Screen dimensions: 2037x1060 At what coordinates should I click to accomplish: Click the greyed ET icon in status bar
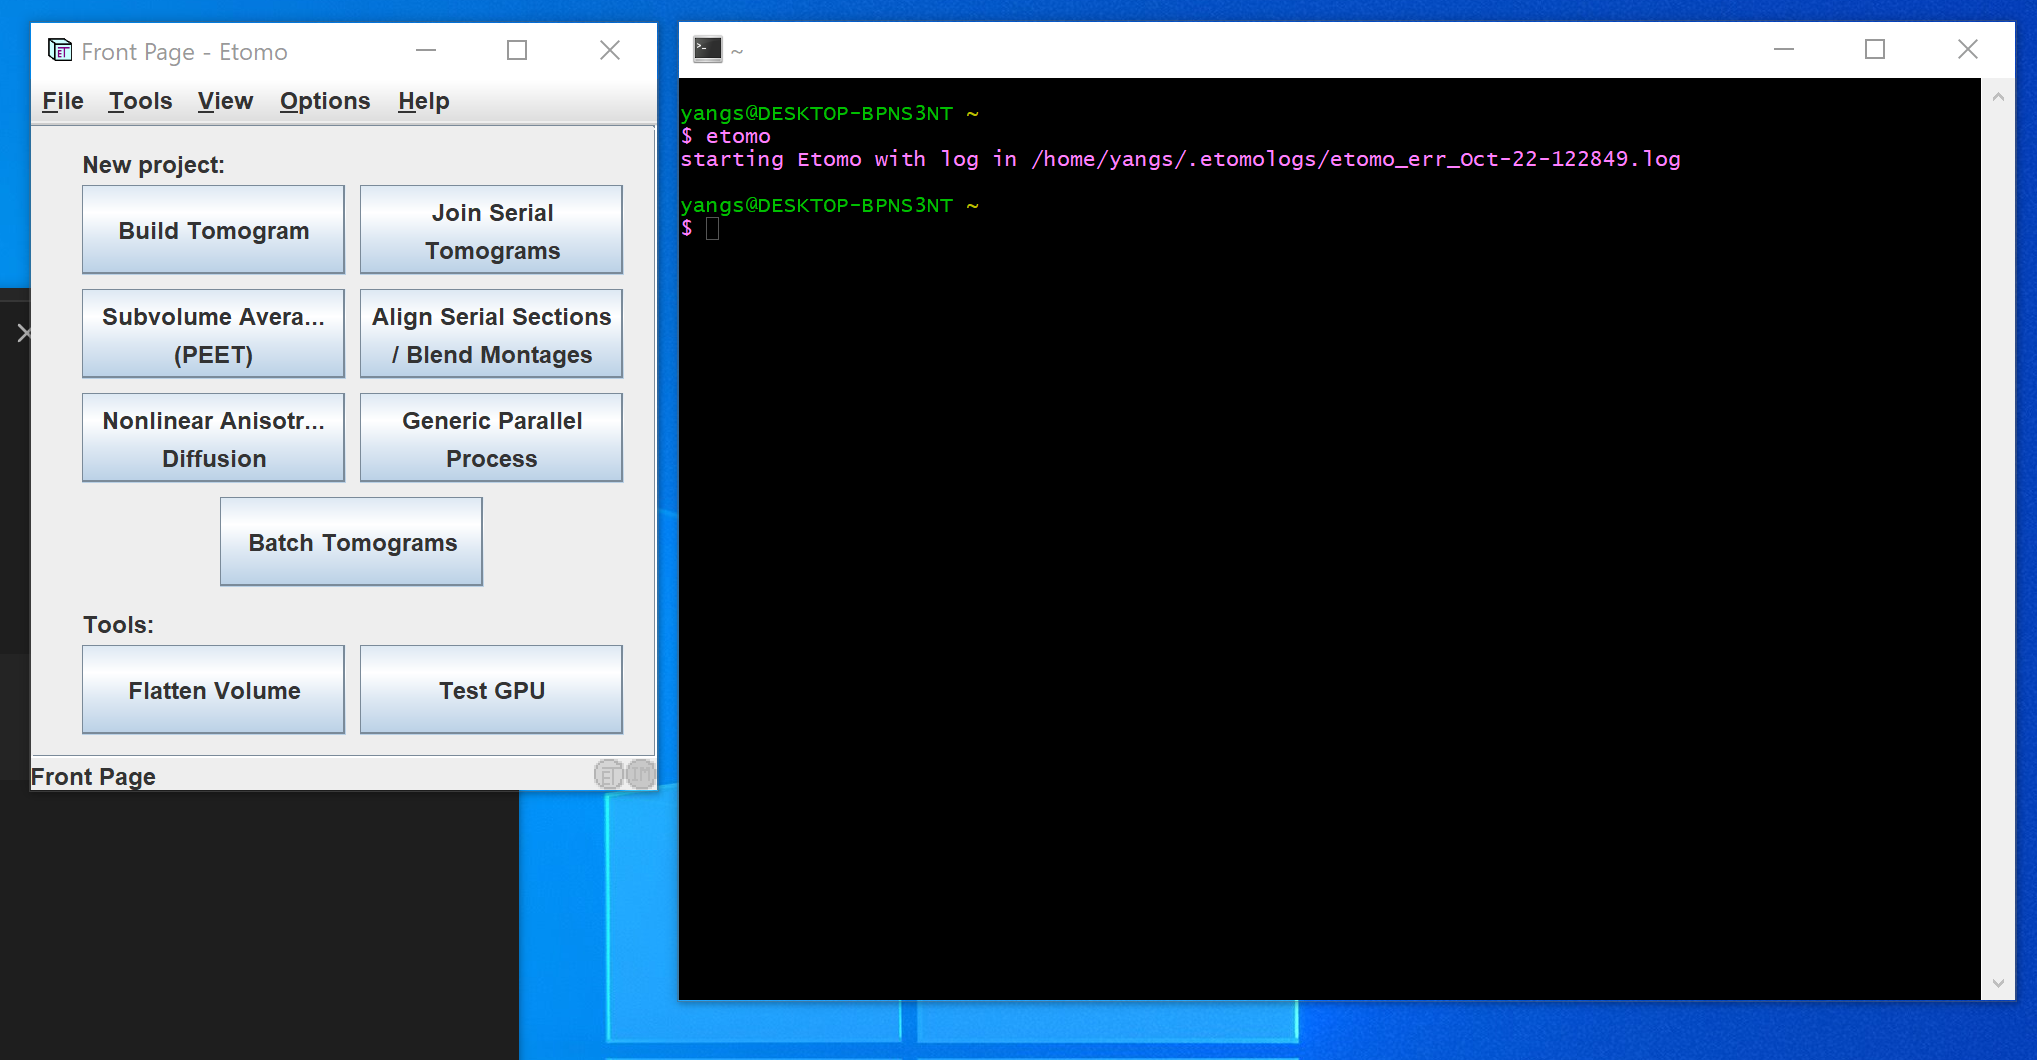pyautogui.click(x=608, y=774)
